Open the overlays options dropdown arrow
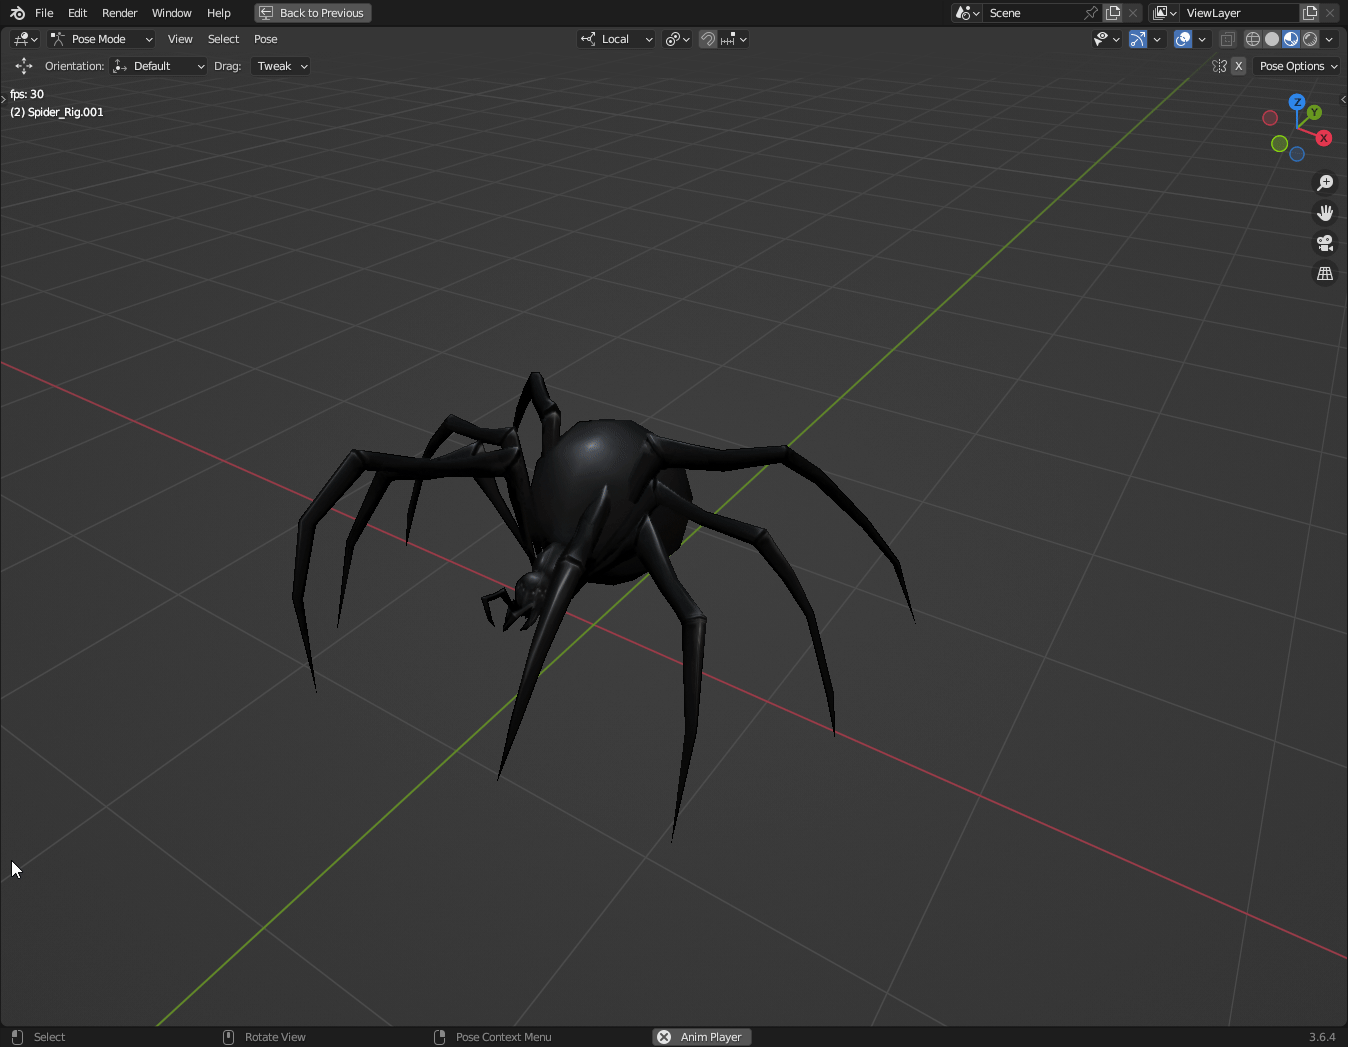The width and height of the screenshot is (1348, 1047). 1202,39
